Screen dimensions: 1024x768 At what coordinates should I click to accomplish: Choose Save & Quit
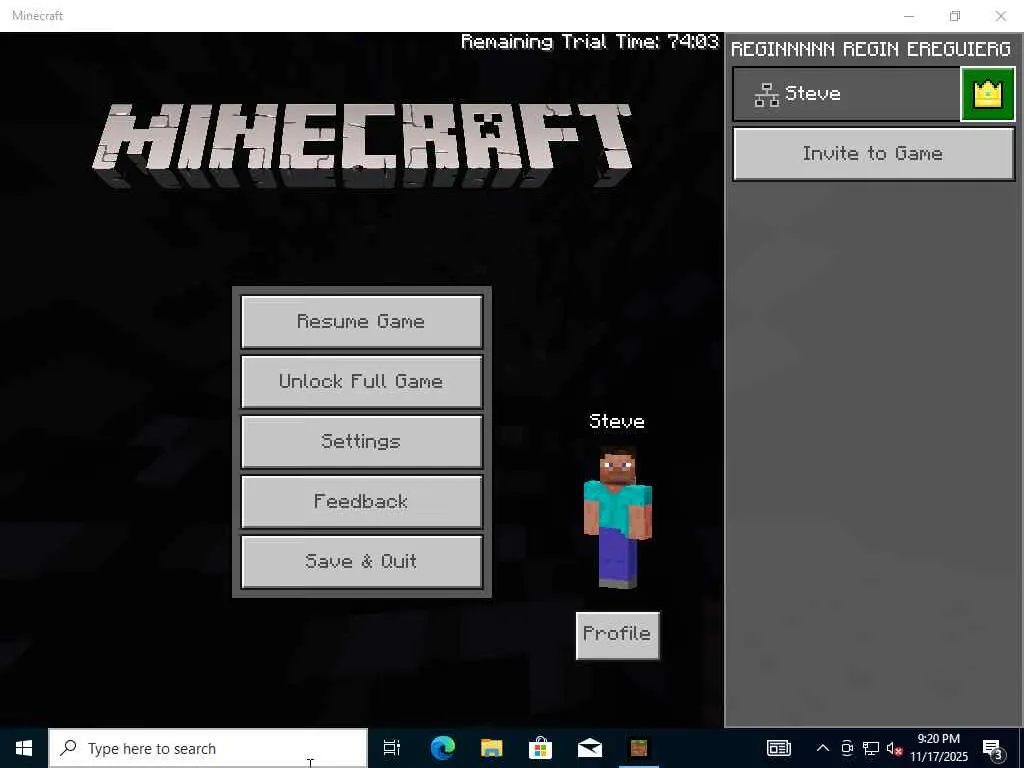(362, 562)
